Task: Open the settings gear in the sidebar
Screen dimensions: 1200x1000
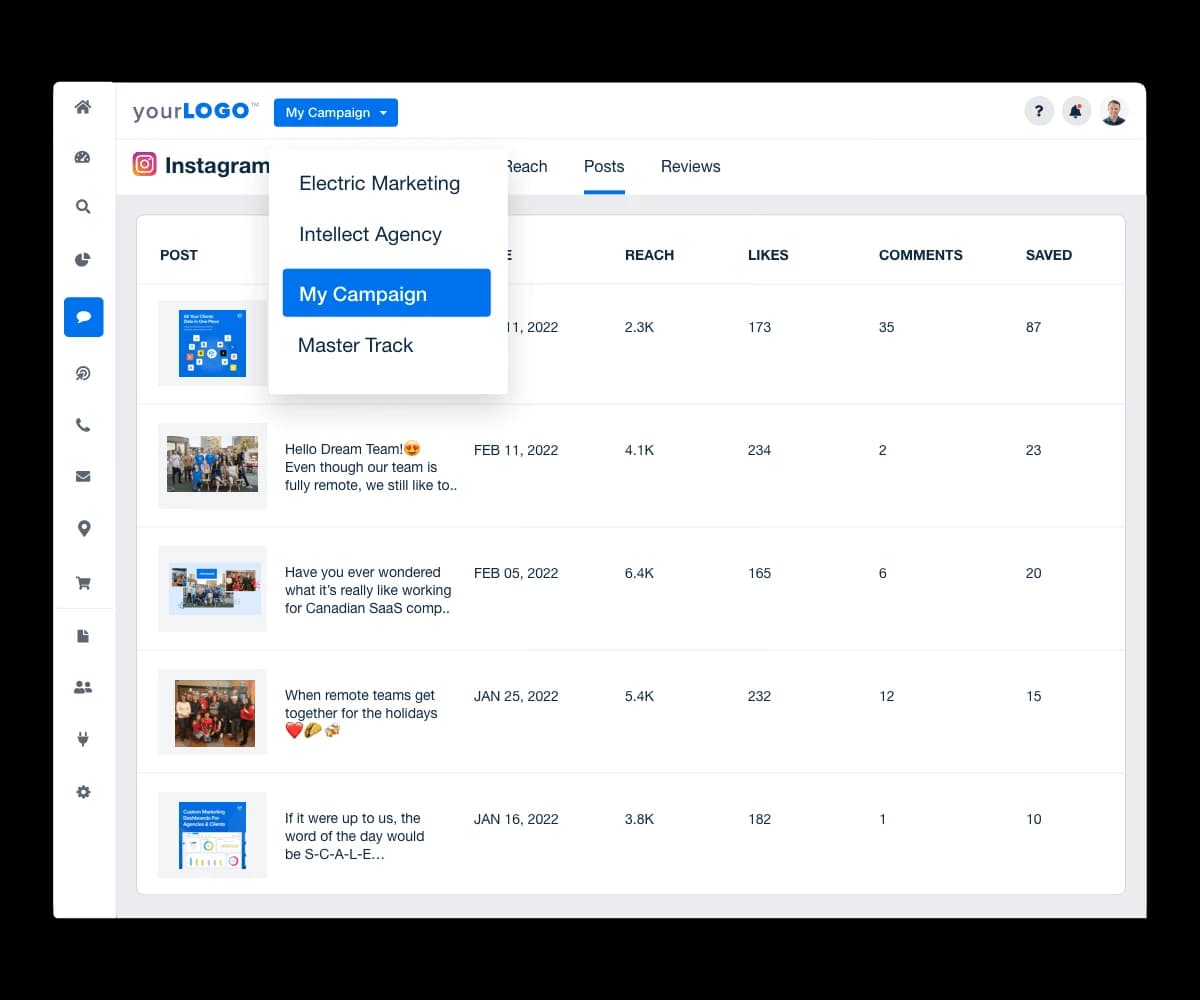Action: coord(83,791)
